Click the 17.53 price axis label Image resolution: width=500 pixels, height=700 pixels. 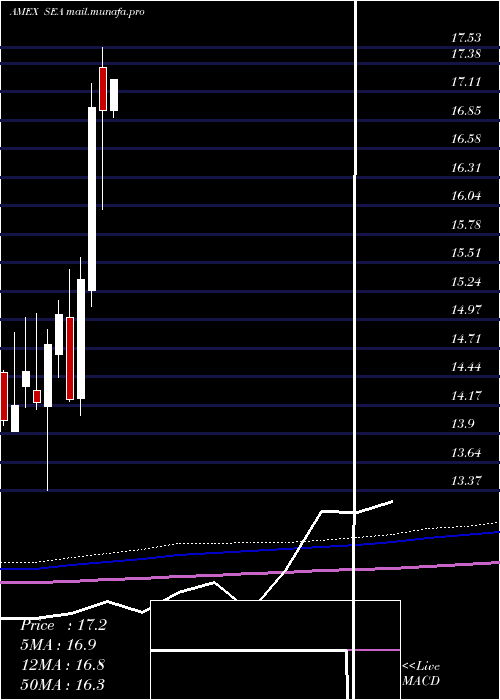click(466, 37)
